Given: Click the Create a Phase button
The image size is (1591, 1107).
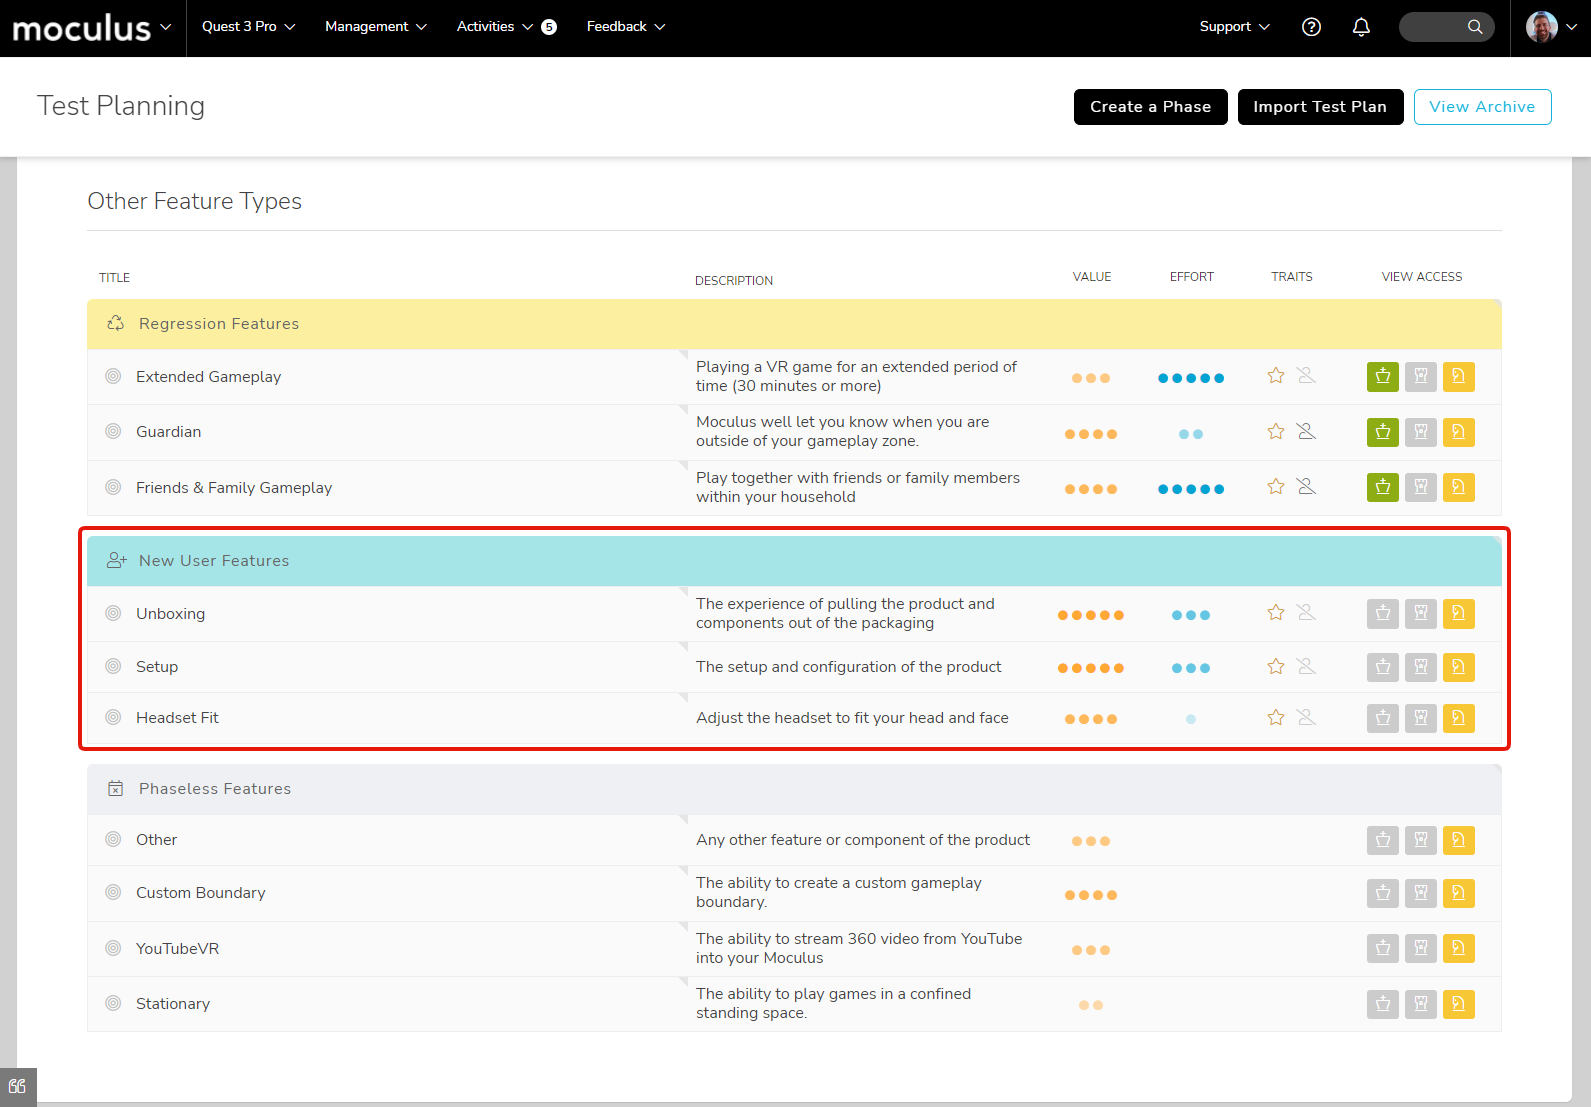Looking at the screenshot, I should pyautogui.click(x=1150, y=107).
